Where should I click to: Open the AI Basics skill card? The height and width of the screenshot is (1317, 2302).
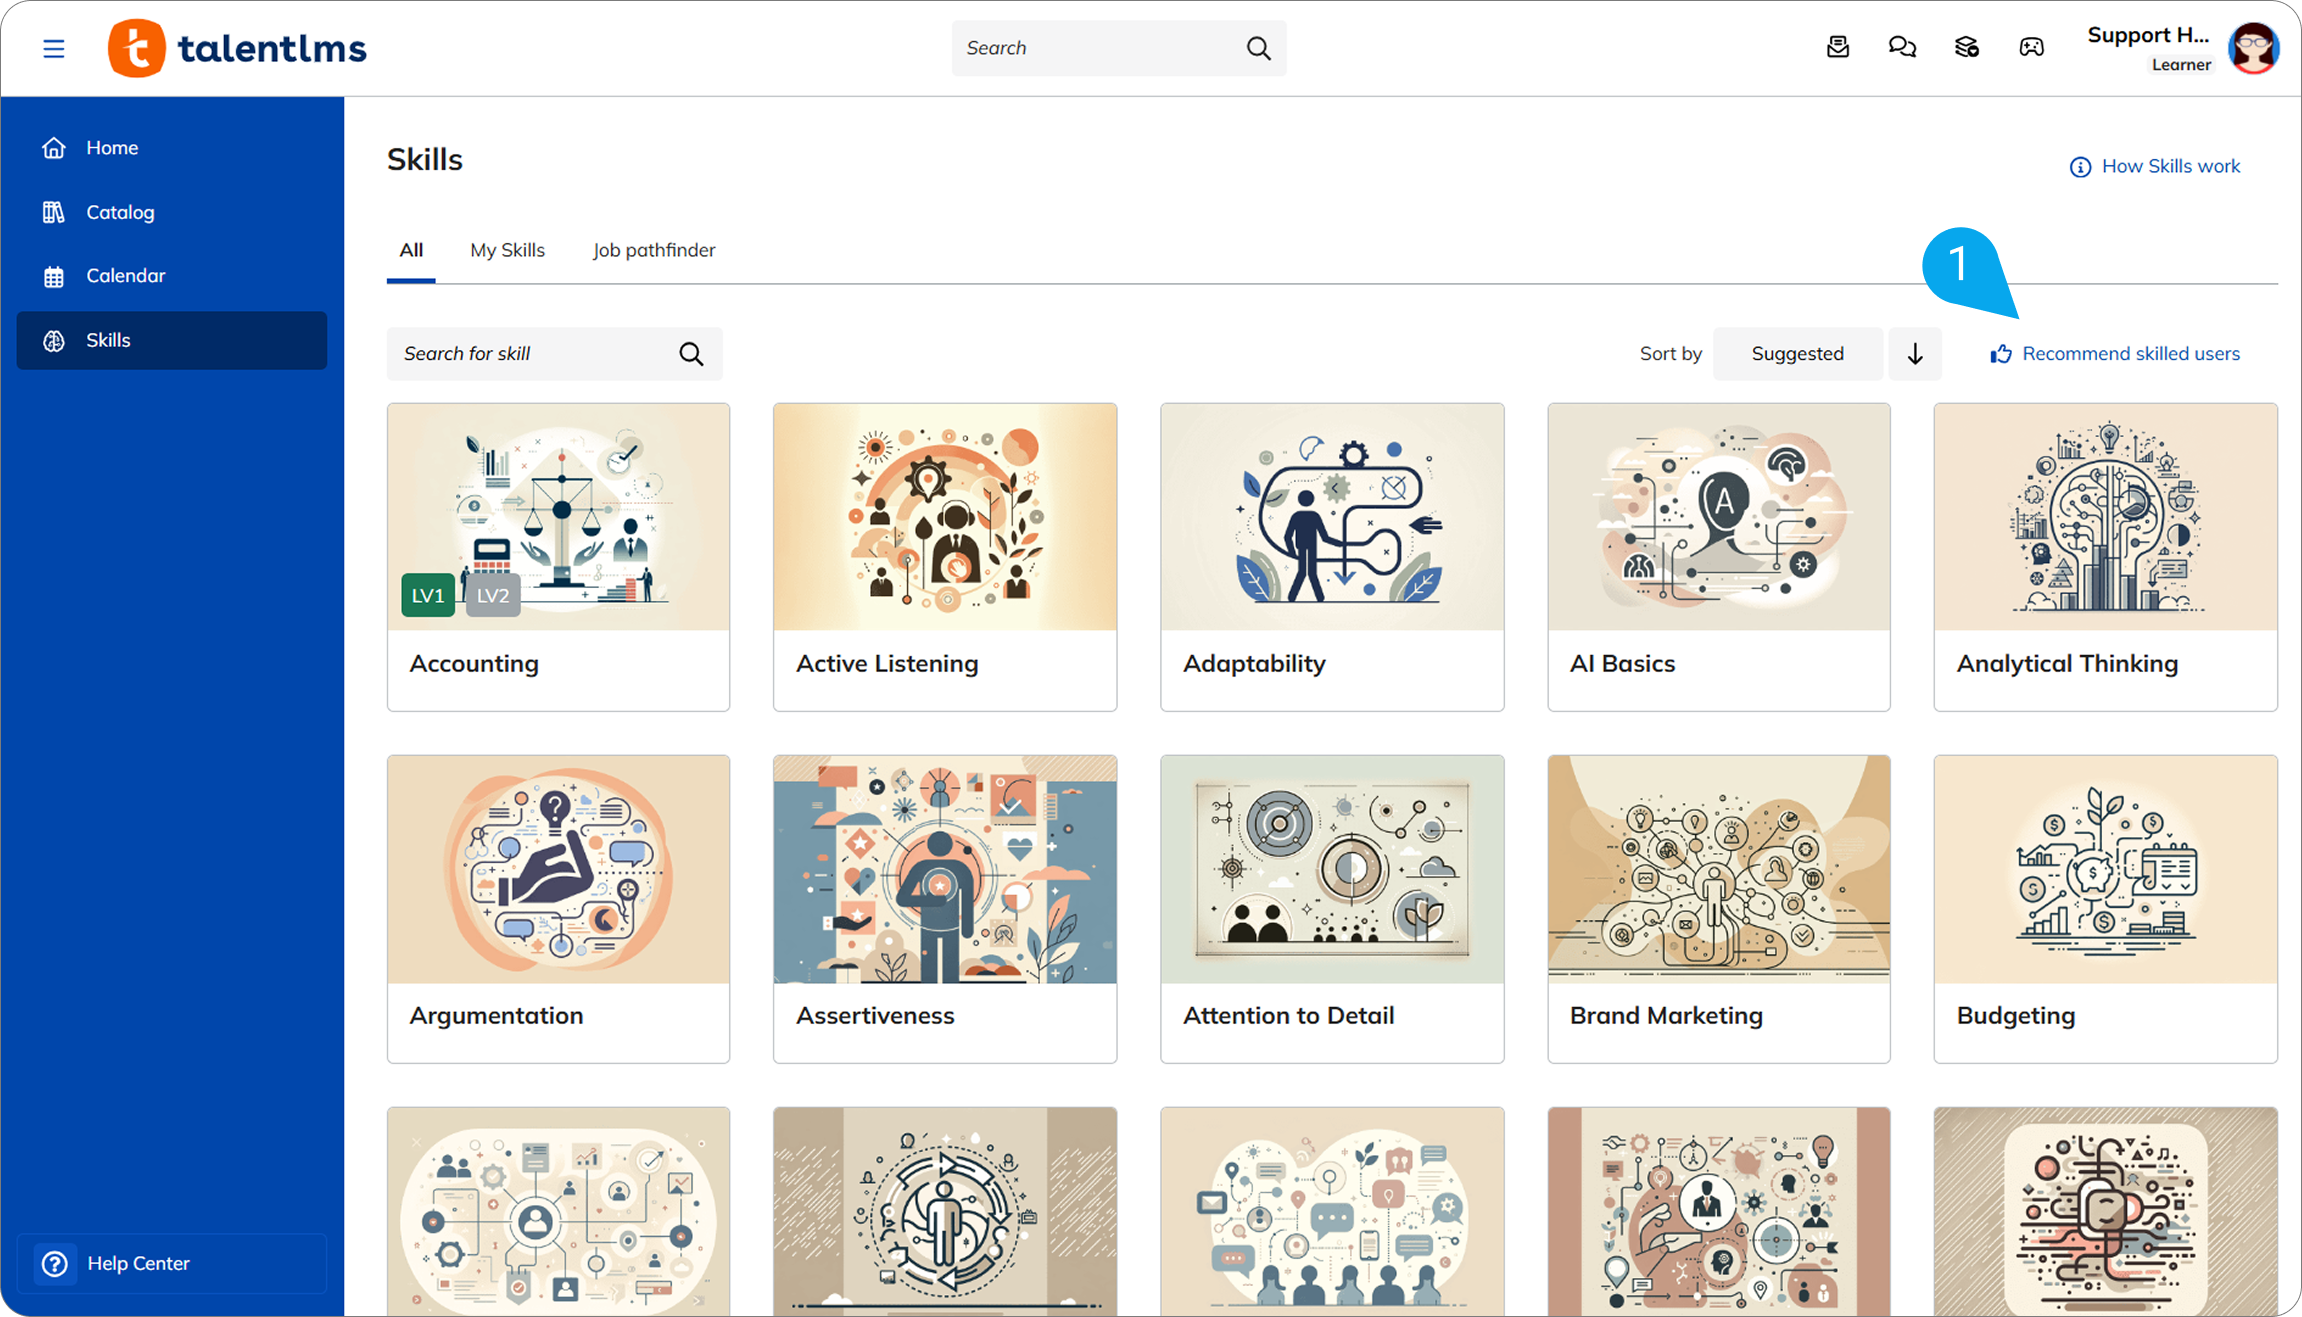pos(1718,557)
